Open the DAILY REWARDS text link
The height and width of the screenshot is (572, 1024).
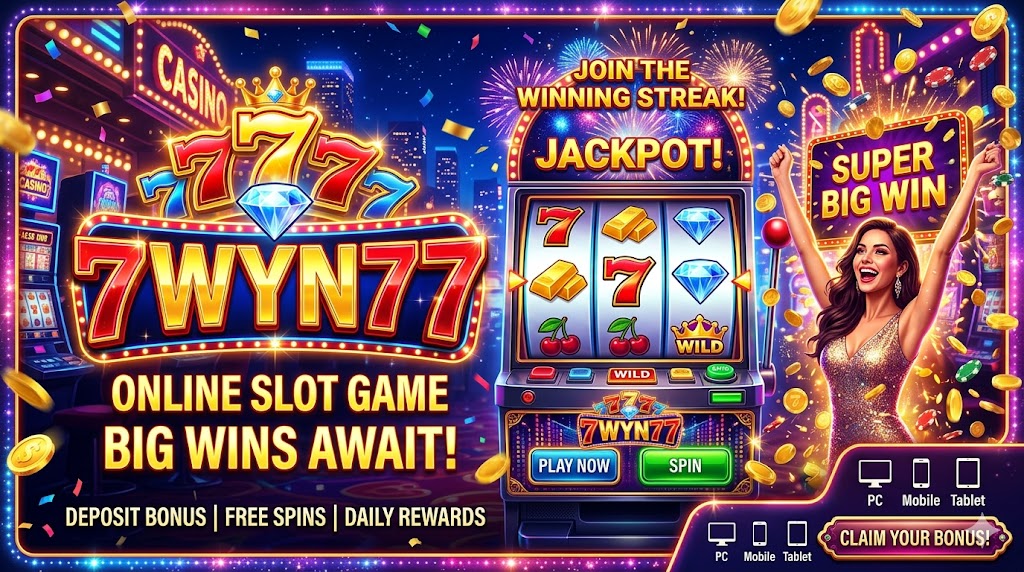point(415,517)
